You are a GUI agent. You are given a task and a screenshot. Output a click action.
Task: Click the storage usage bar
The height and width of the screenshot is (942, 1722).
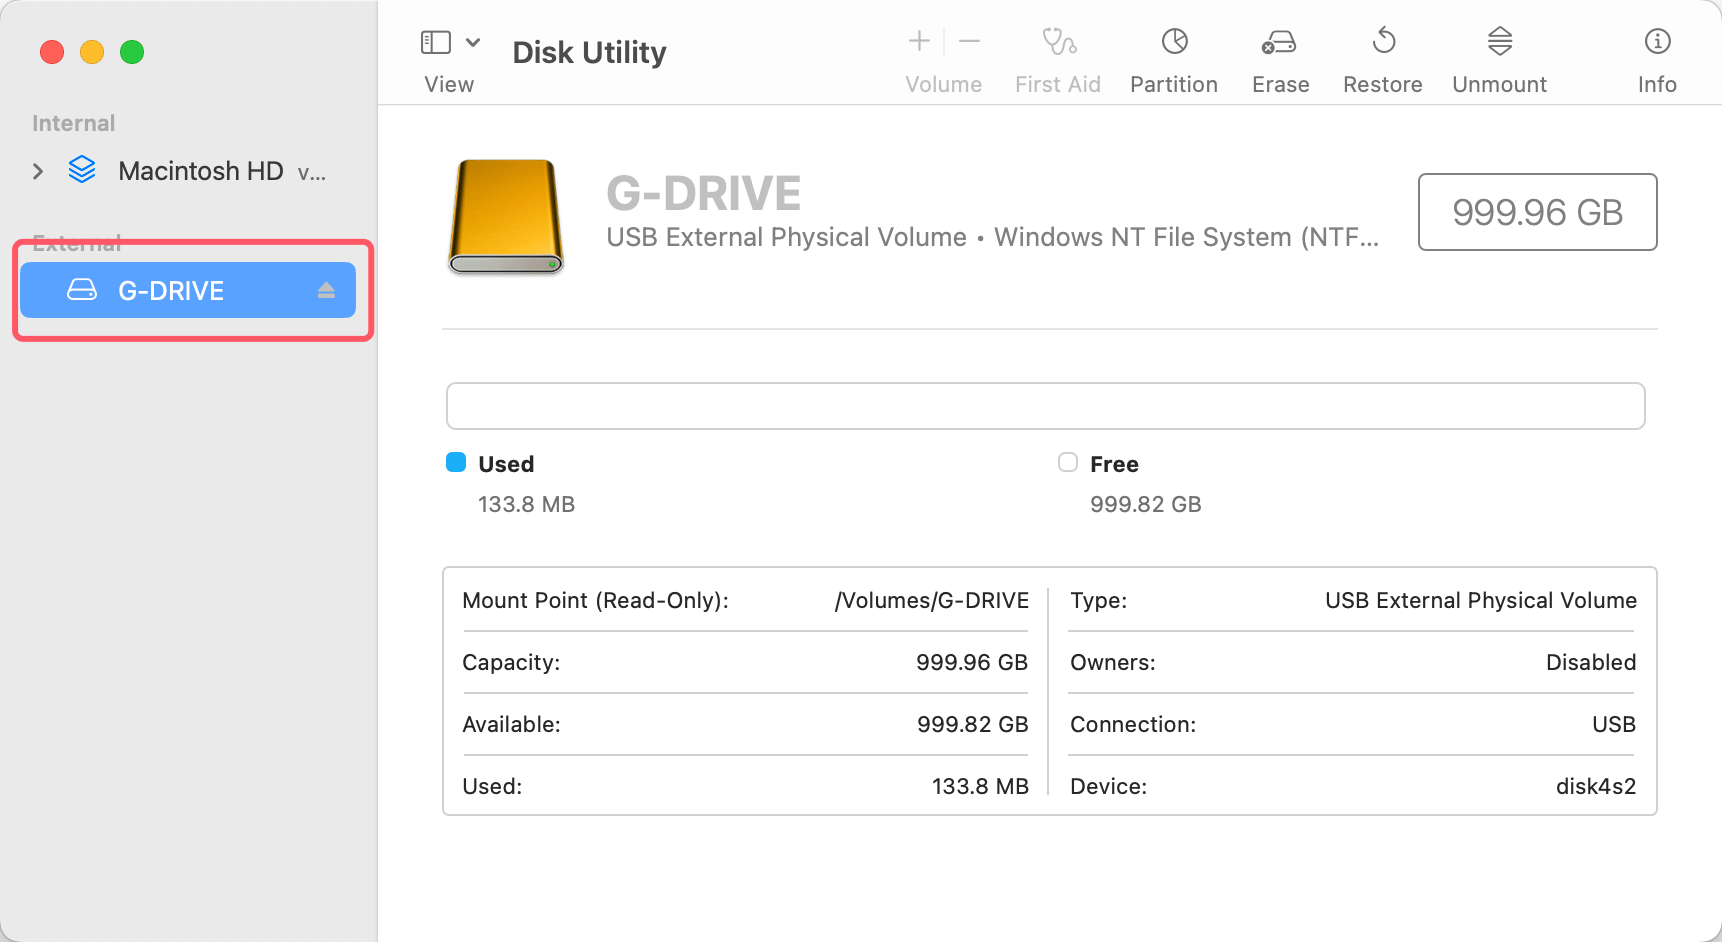(x=1044, y=406)
